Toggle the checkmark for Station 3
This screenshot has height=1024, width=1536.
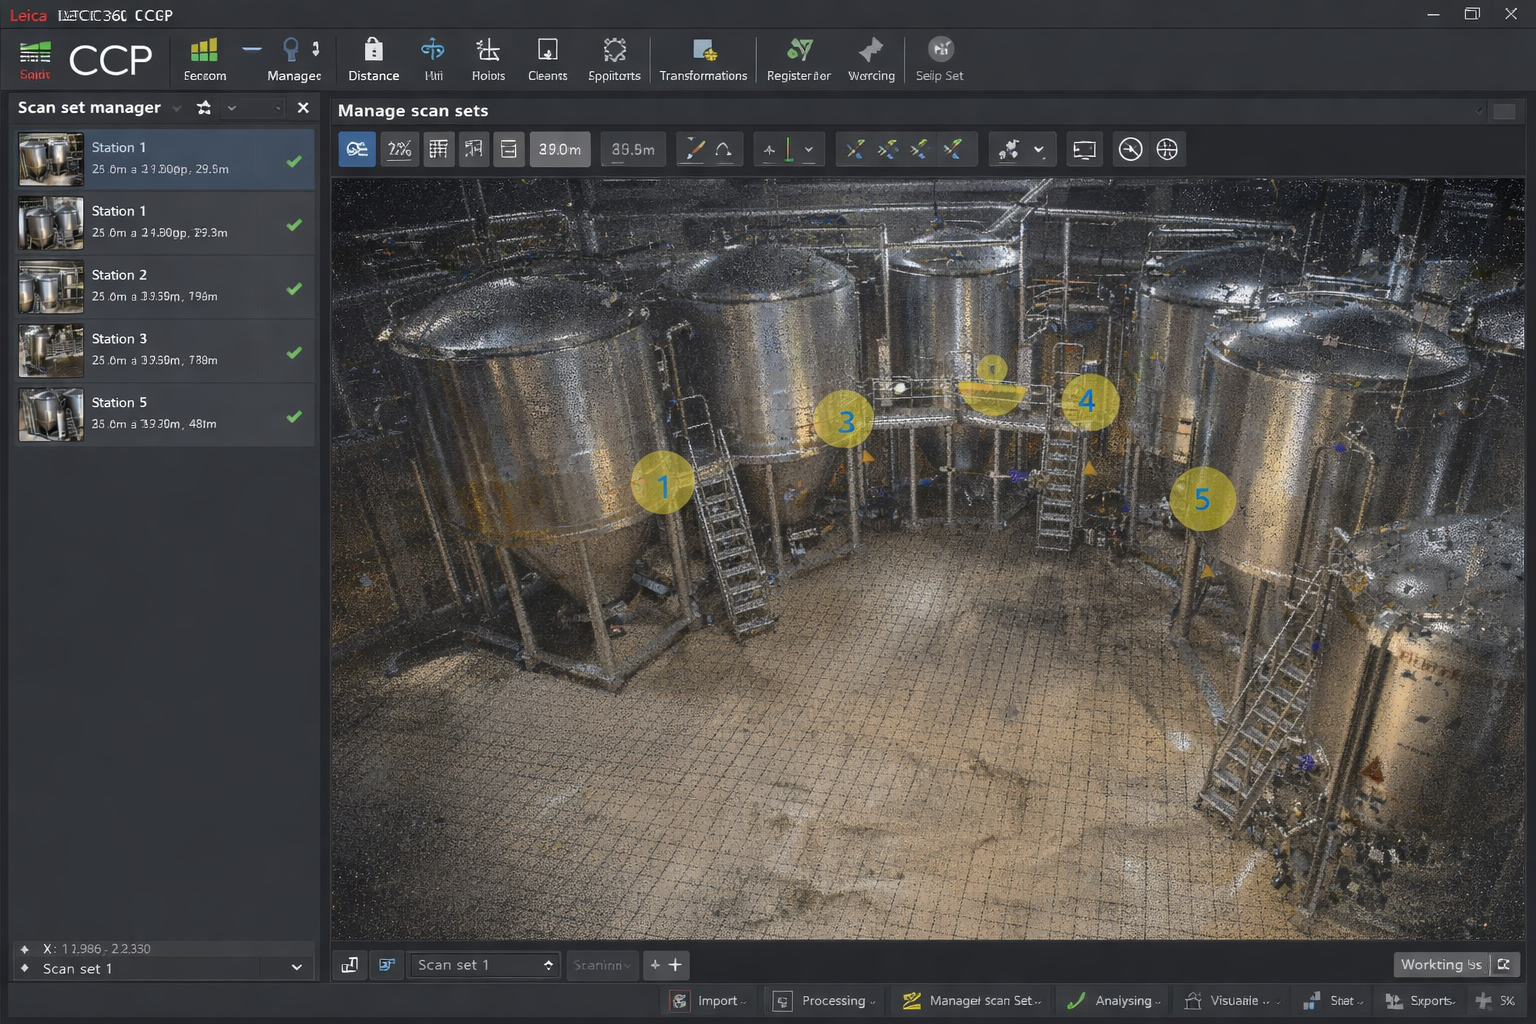click(x=294, y=353)
